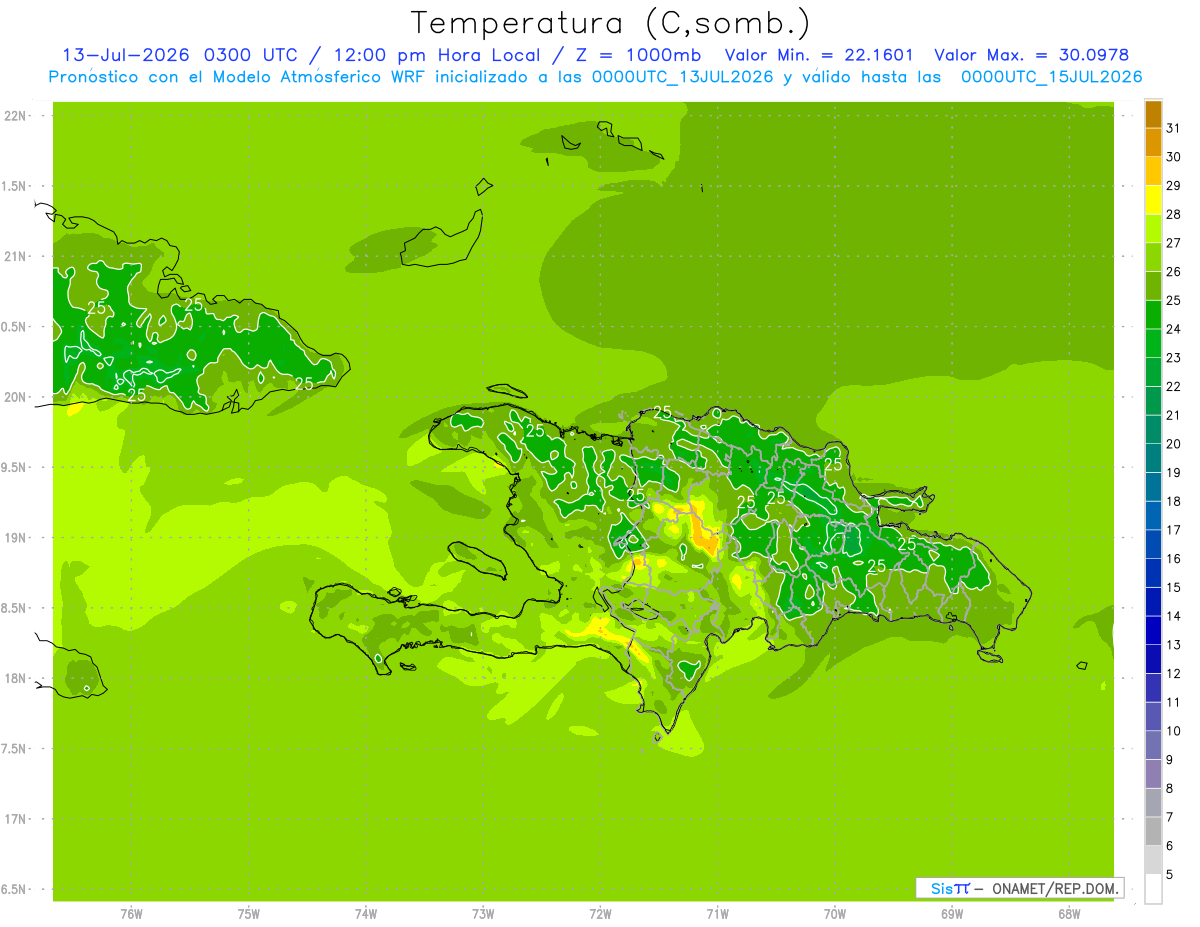Screen dimensions: 1200x927
Task: Click the 0000UTC_15JUL2026 valid-until time
Action: pos(1051,77)
